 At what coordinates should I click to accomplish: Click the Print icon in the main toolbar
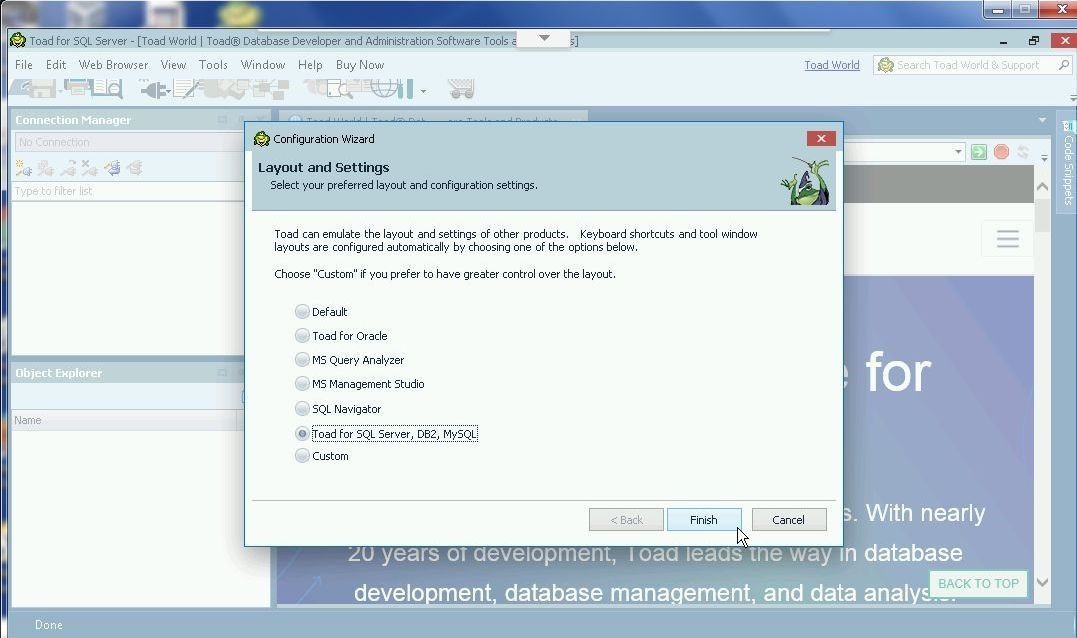(x=76, y=88)
